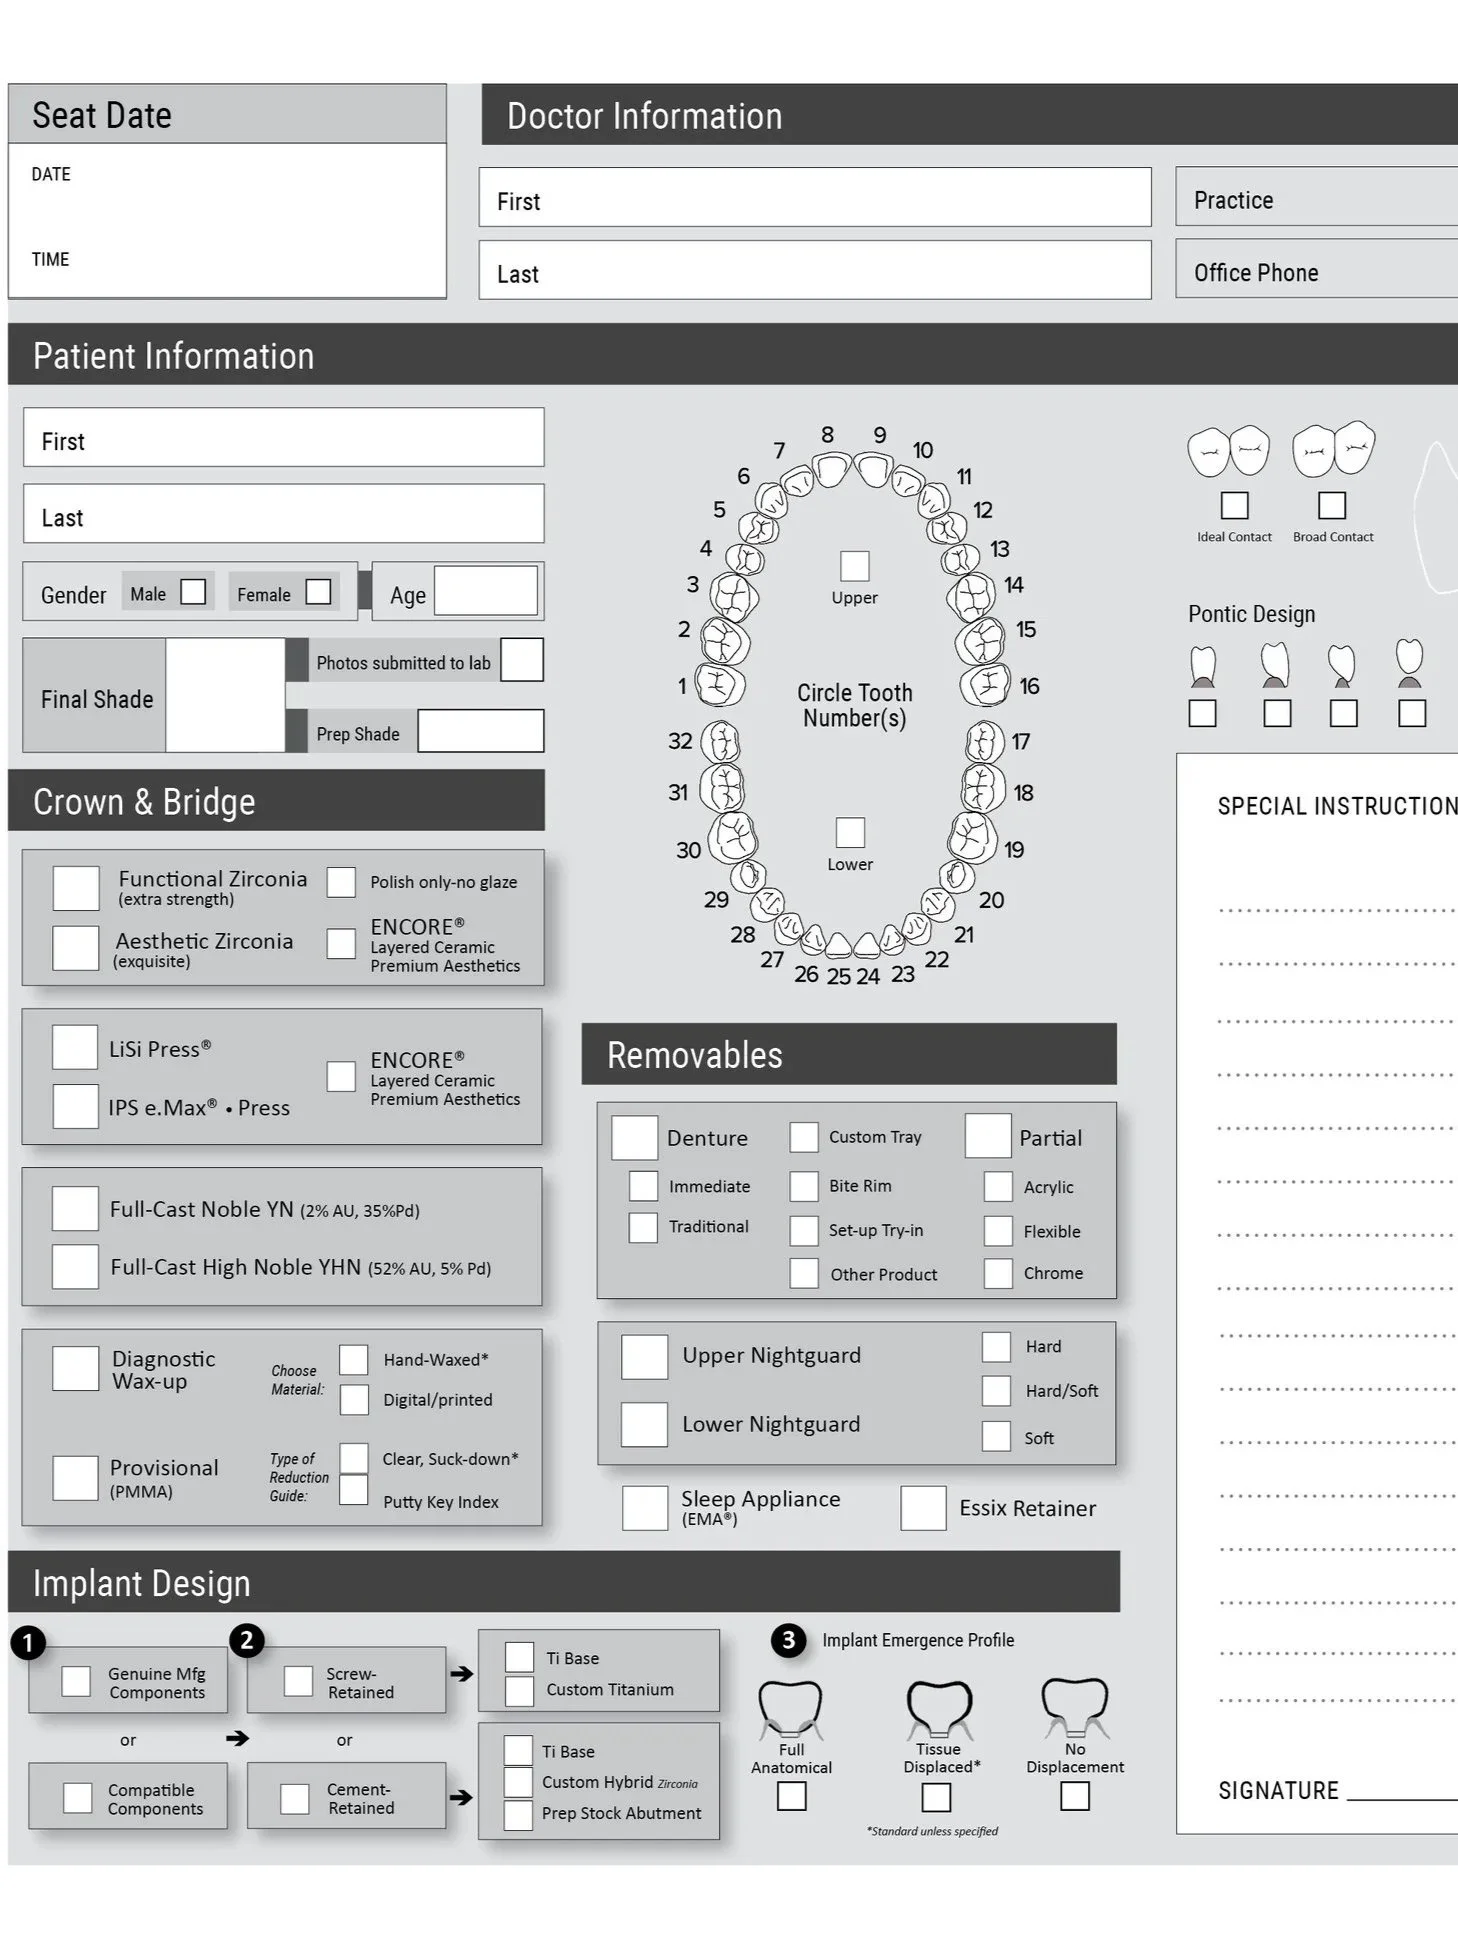Tick the Digital/printed material option
Image resolution: width=1458 pixels, height=1944 pixels.
(x=354, y=1399)
